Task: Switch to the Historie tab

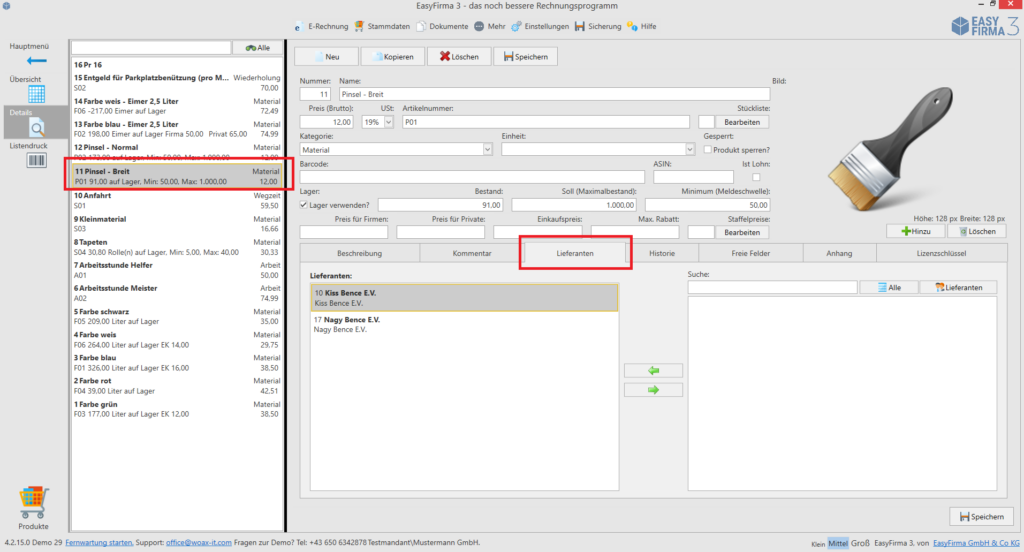Action: [662, 253]
